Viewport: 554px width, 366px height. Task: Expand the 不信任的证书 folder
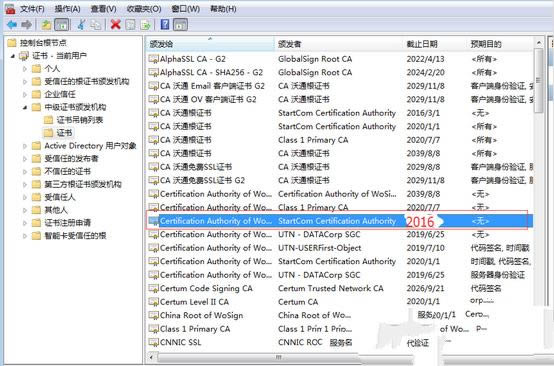click(x=25, y=171)
